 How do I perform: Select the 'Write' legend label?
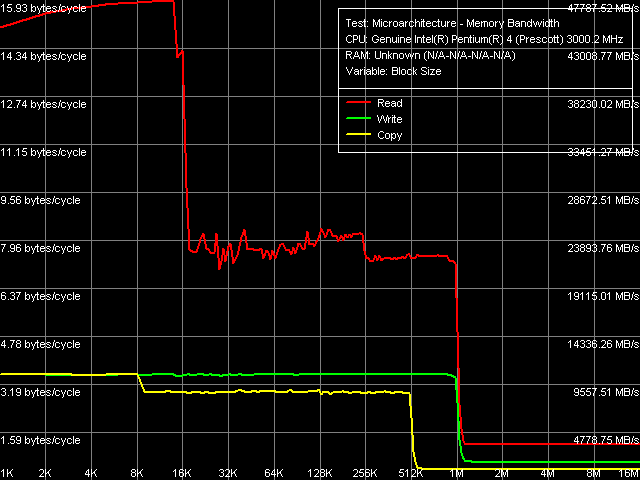(x=389, y=119)
